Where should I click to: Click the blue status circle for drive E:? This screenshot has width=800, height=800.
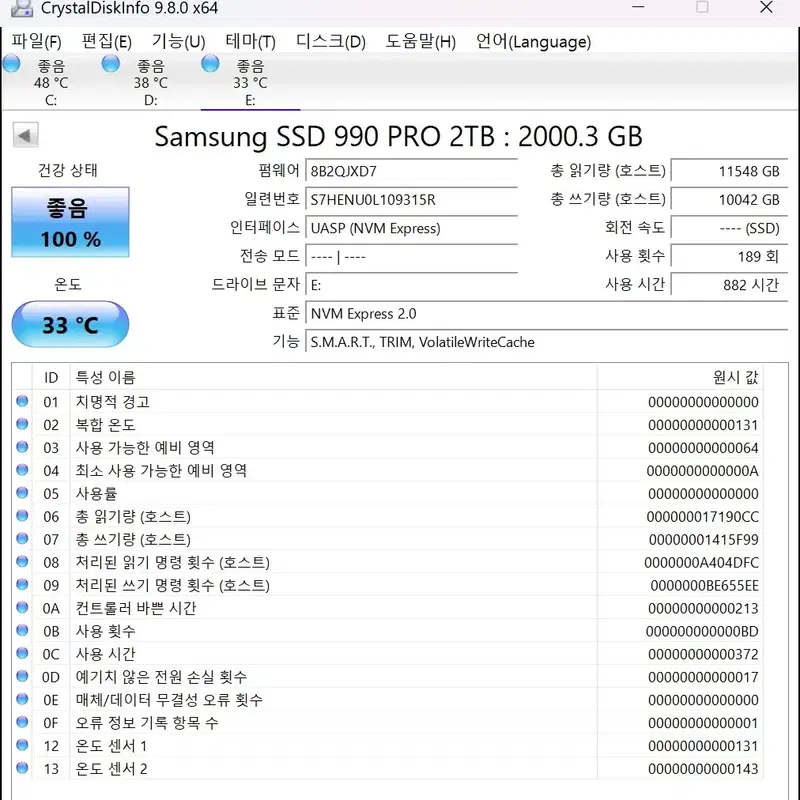(210, 64)
